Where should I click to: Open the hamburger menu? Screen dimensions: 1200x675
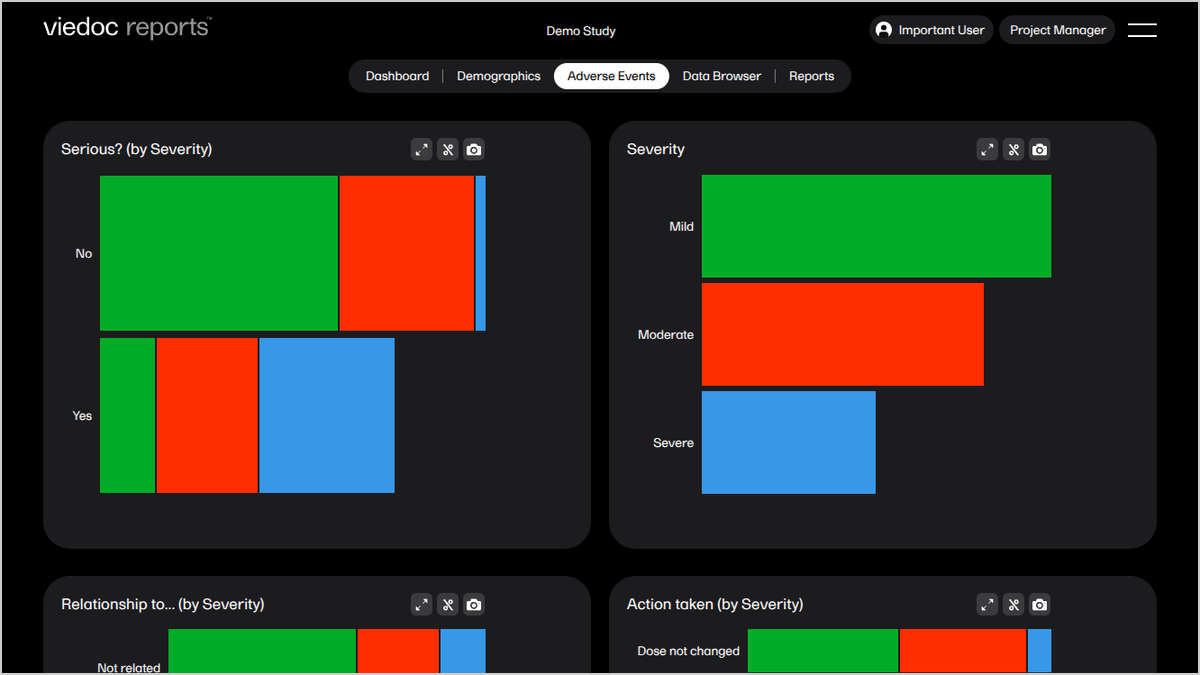pos(1142,30)
